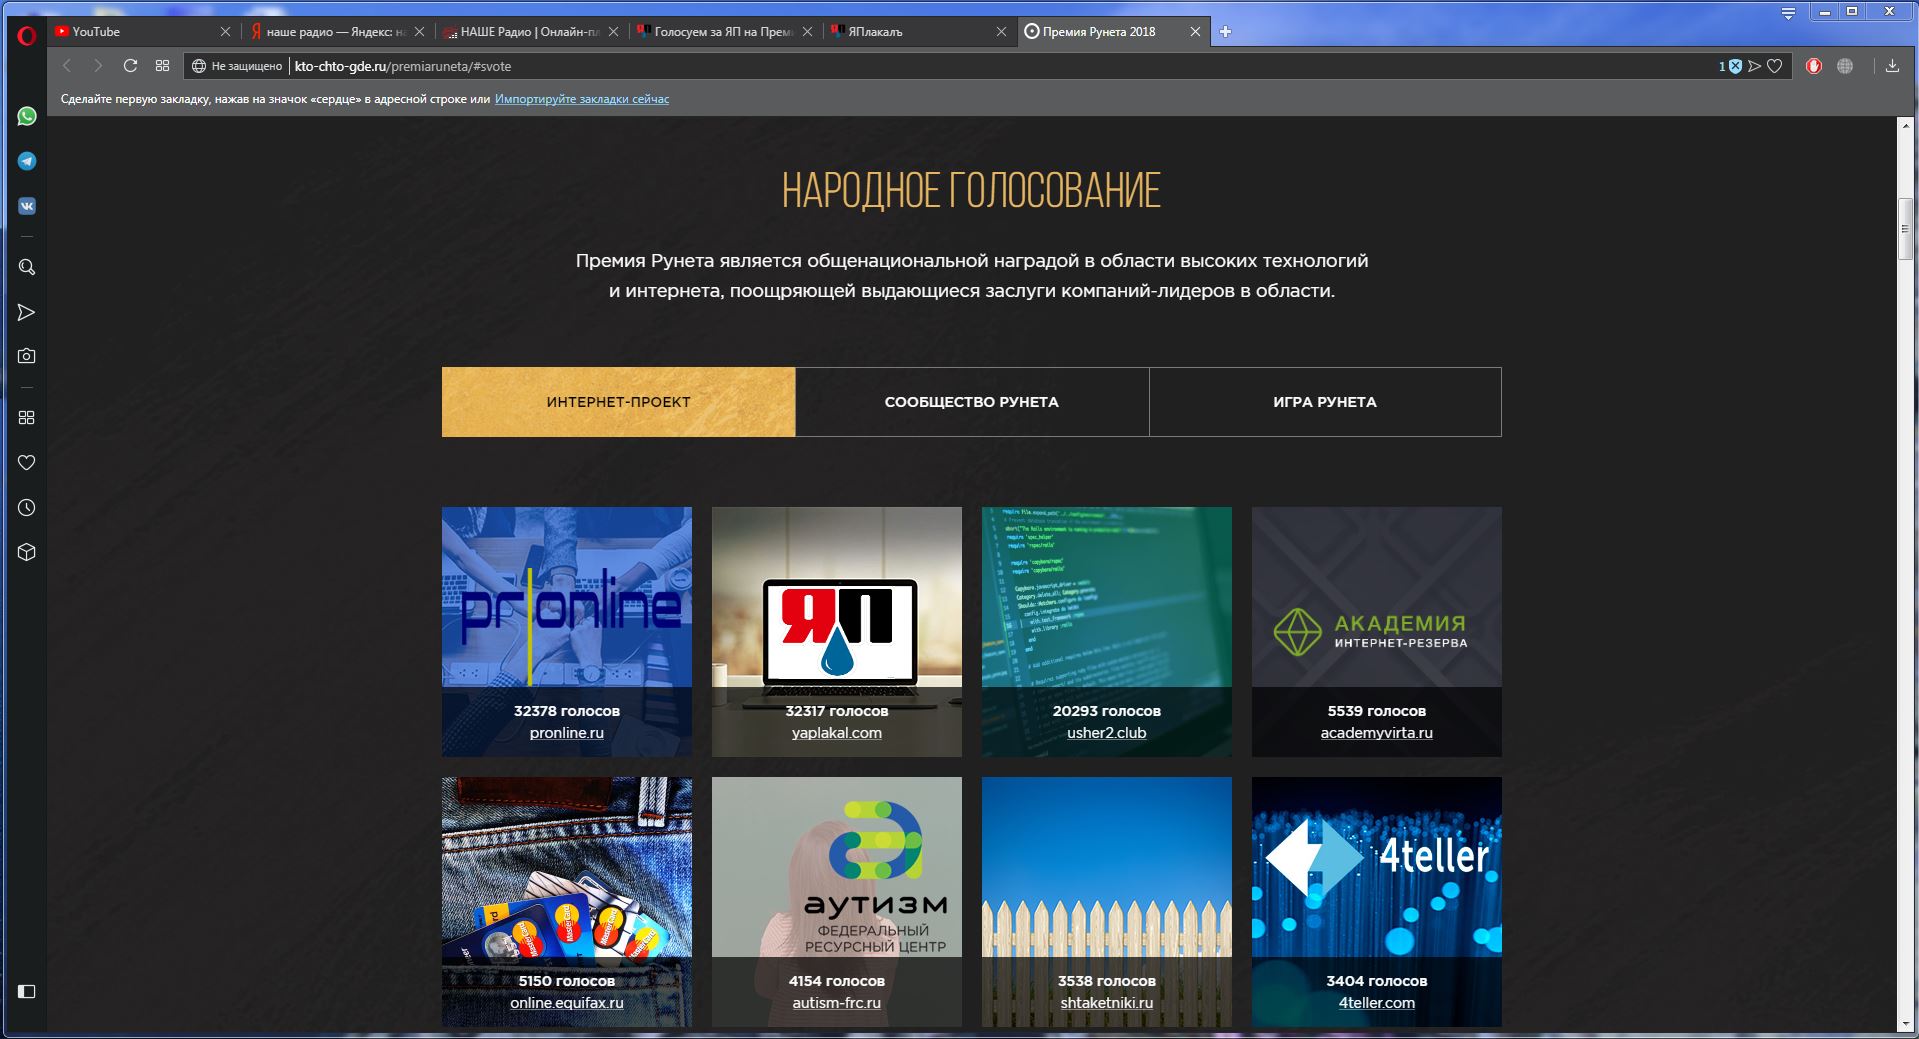Go forward to the next page

(98, 66)
